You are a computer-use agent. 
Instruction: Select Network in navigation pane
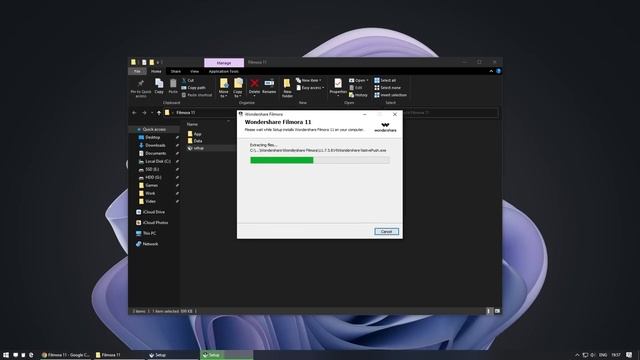tap(150, 244)
